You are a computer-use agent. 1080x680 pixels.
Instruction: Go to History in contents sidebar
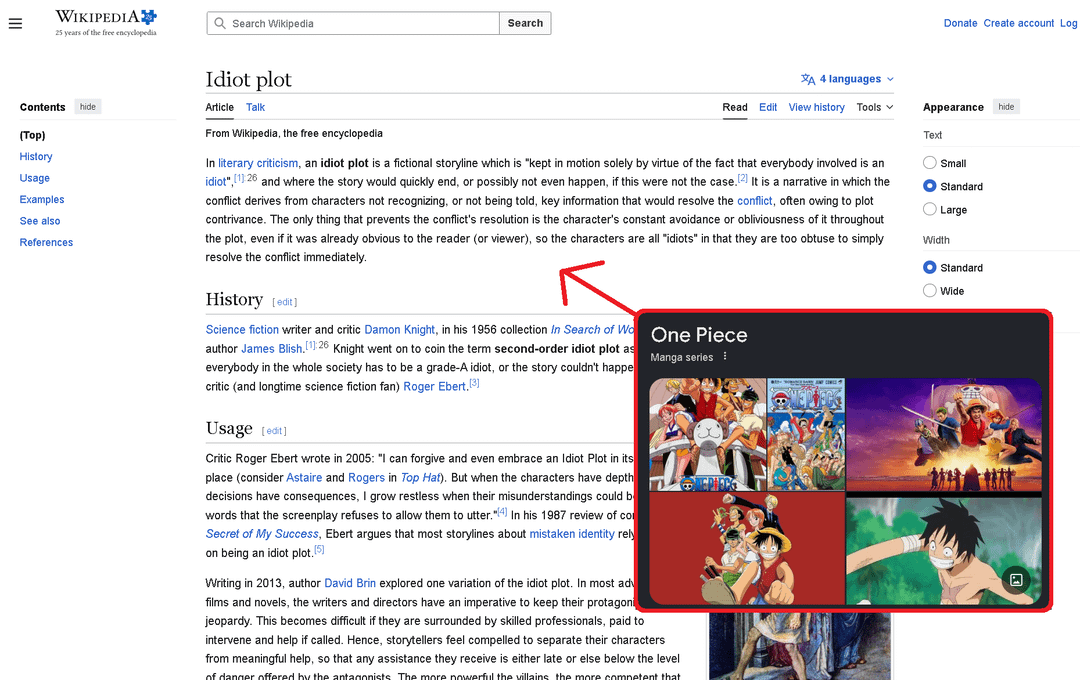(x=36, y=156)
